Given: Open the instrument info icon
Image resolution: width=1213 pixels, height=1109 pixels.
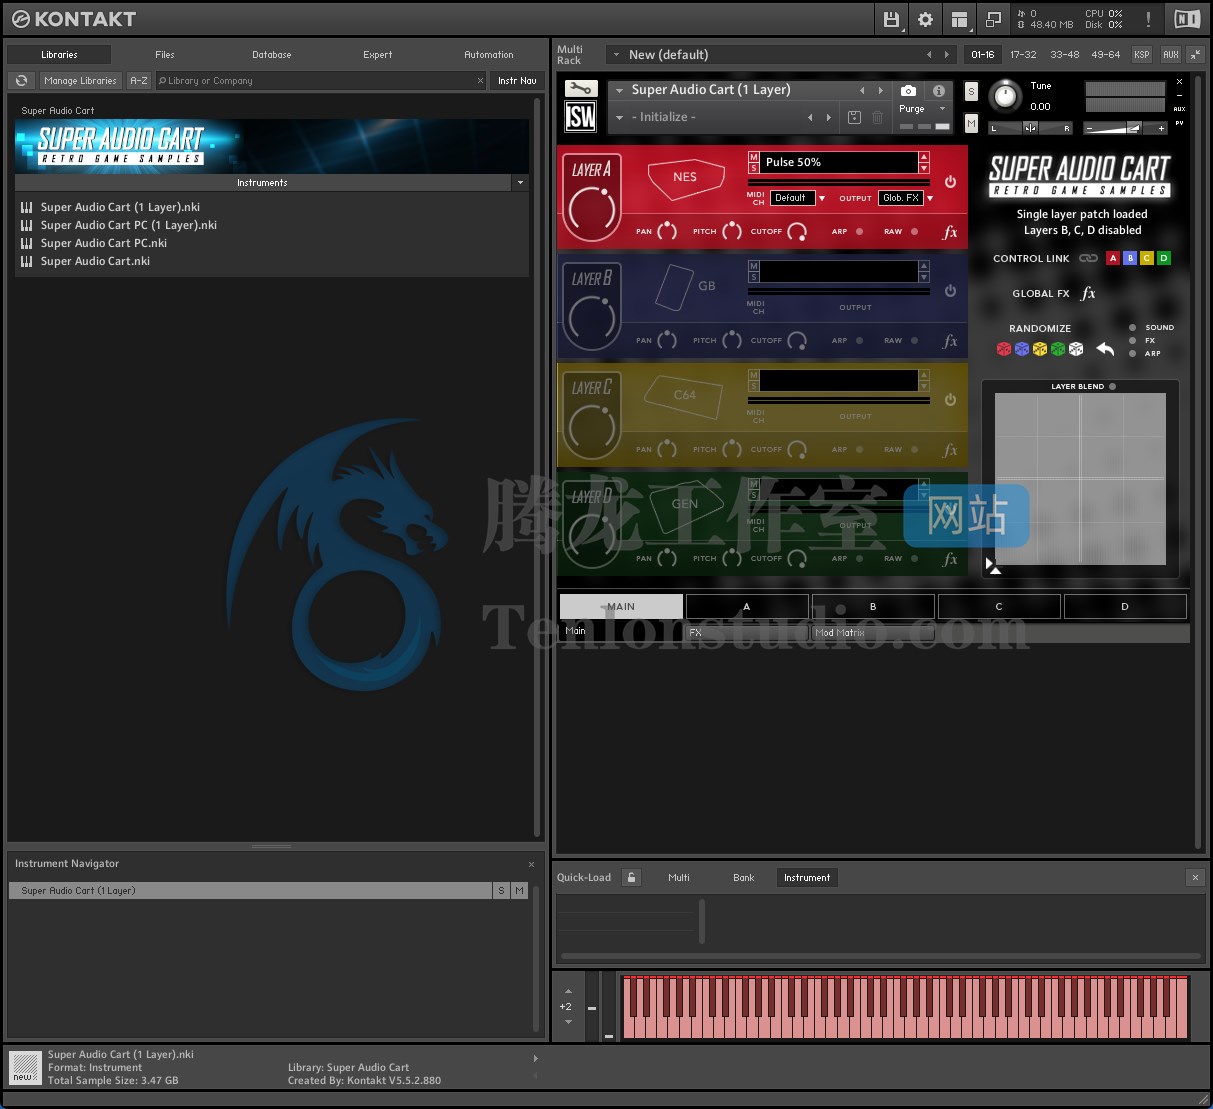Looking at the screenshot, I should point(938,90).
